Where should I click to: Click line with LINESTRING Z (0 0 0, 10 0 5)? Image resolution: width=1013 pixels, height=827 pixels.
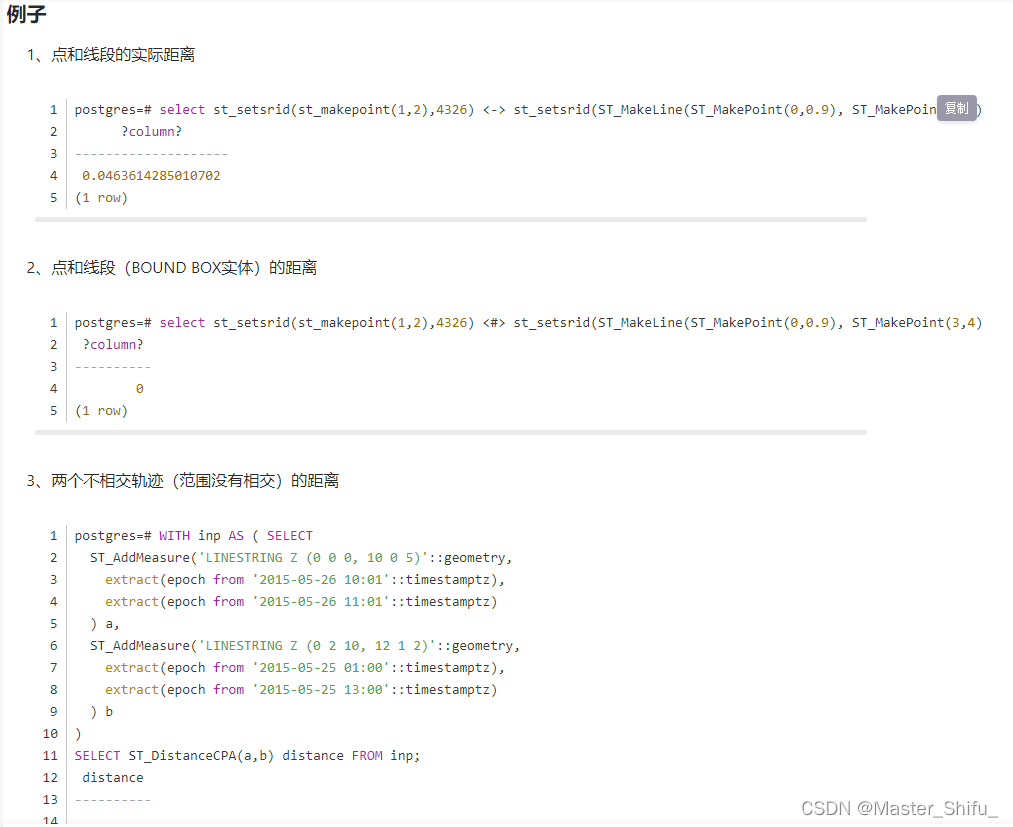point(301,558)
